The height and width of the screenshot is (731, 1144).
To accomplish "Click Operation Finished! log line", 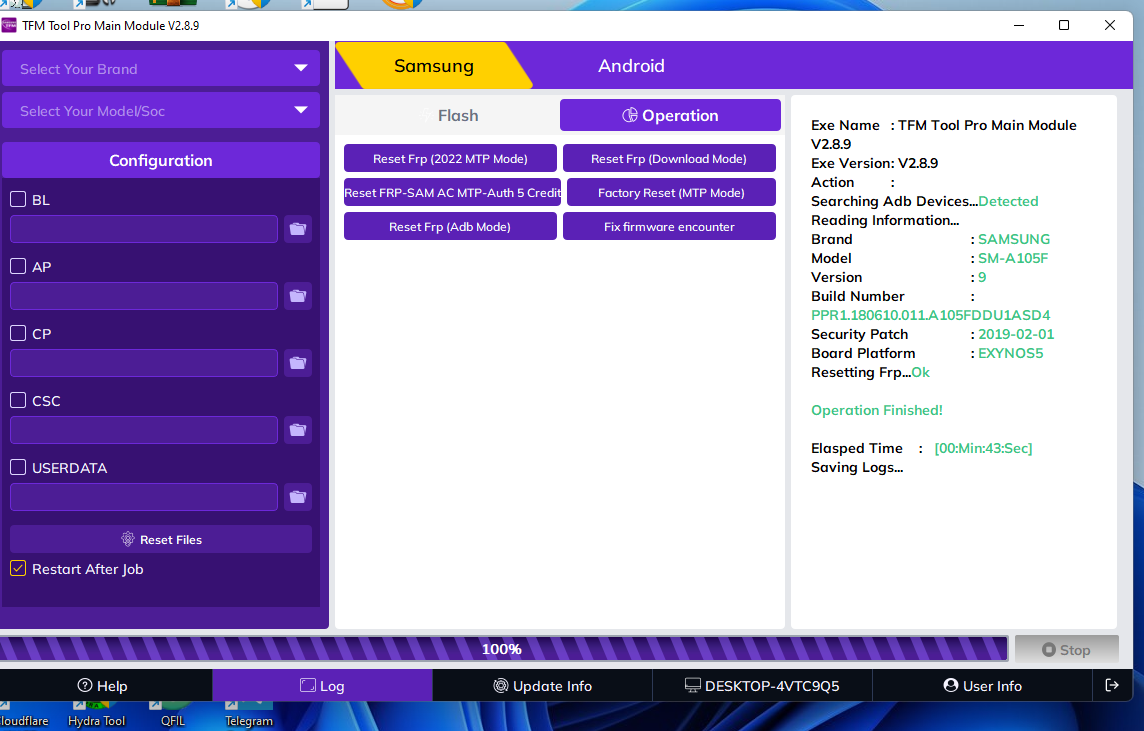I will coord(876,410).
